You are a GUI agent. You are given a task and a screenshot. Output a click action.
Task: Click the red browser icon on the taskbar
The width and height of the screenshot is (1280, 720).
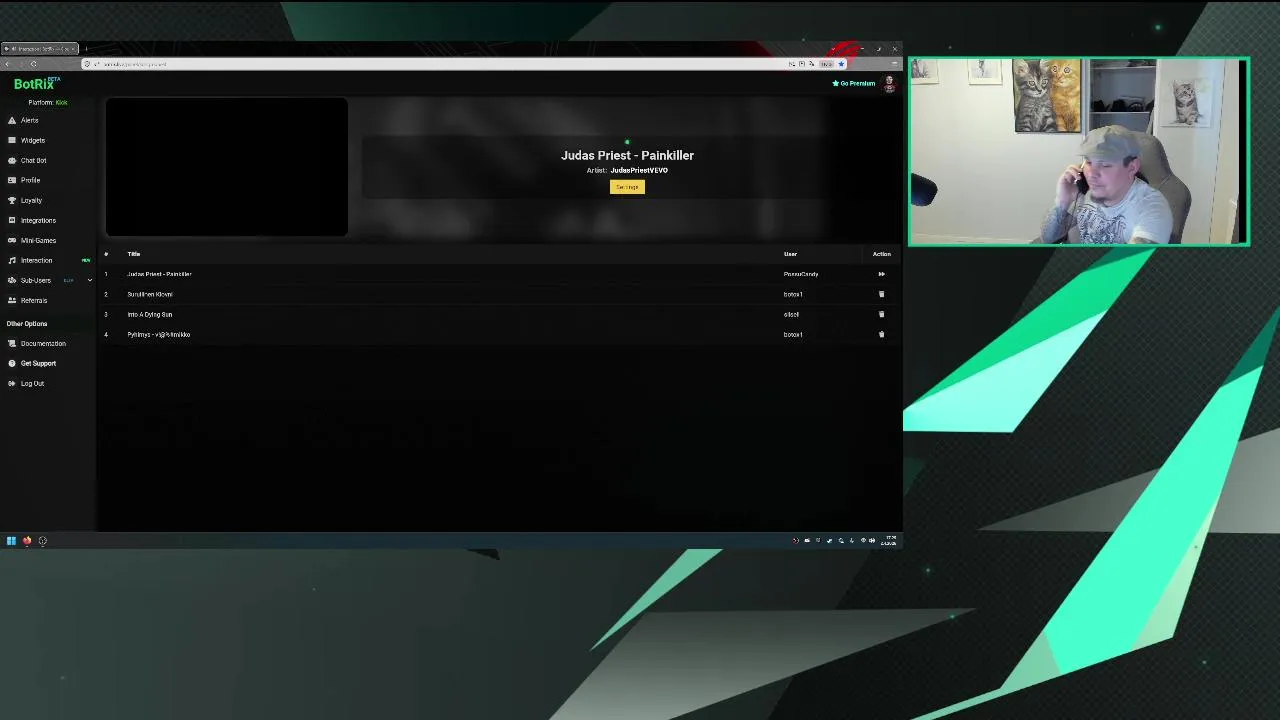pos(27,541)
